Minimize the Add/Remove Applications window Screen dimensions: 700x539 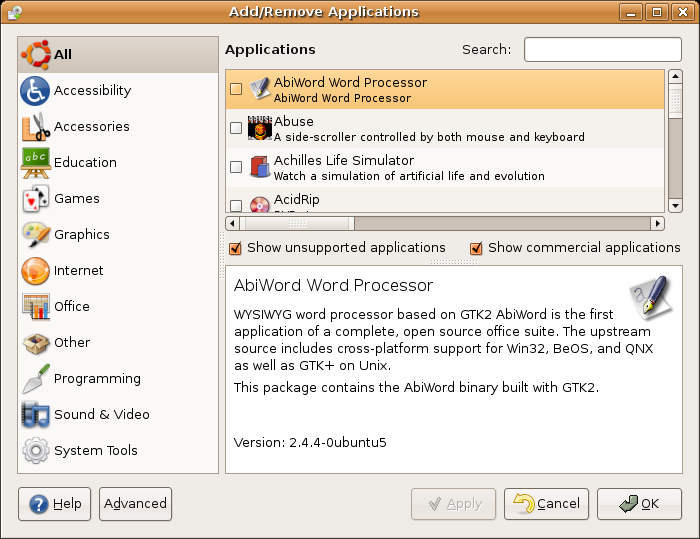pyautogui.click(x=631, y=13)
